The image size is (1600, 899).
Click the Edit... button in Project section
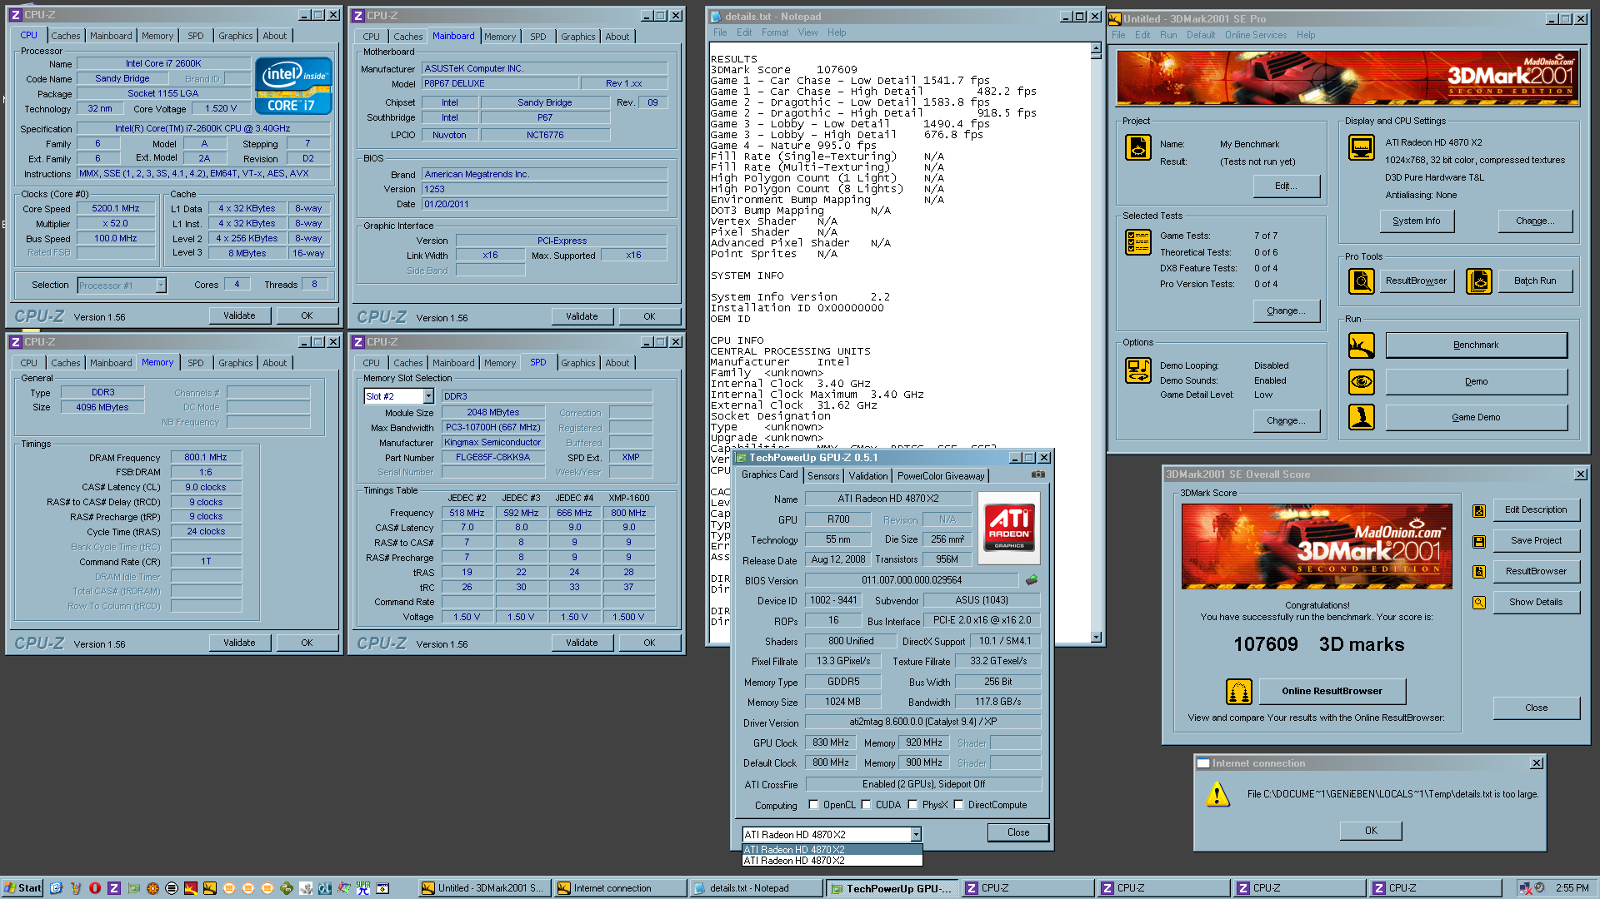pos(1286,186)
